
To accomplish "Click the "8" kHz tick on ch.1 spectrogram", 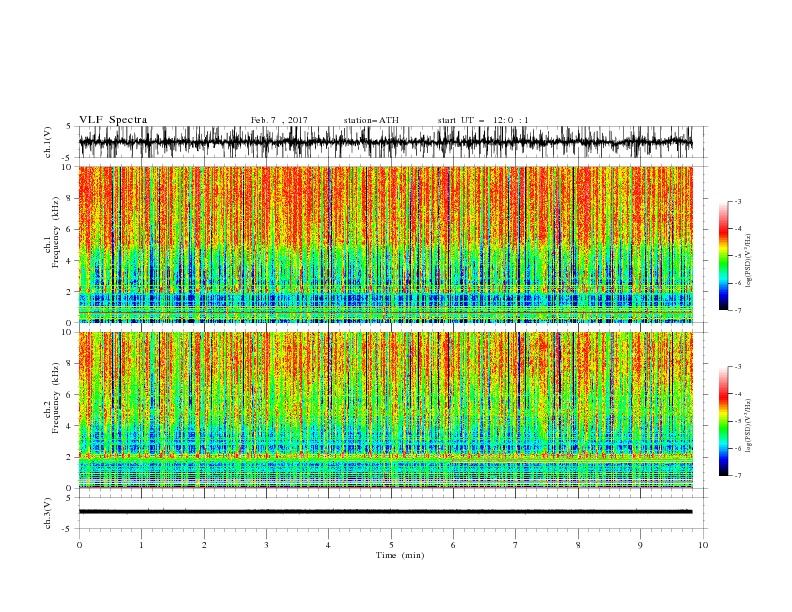I will pos(69,198).
